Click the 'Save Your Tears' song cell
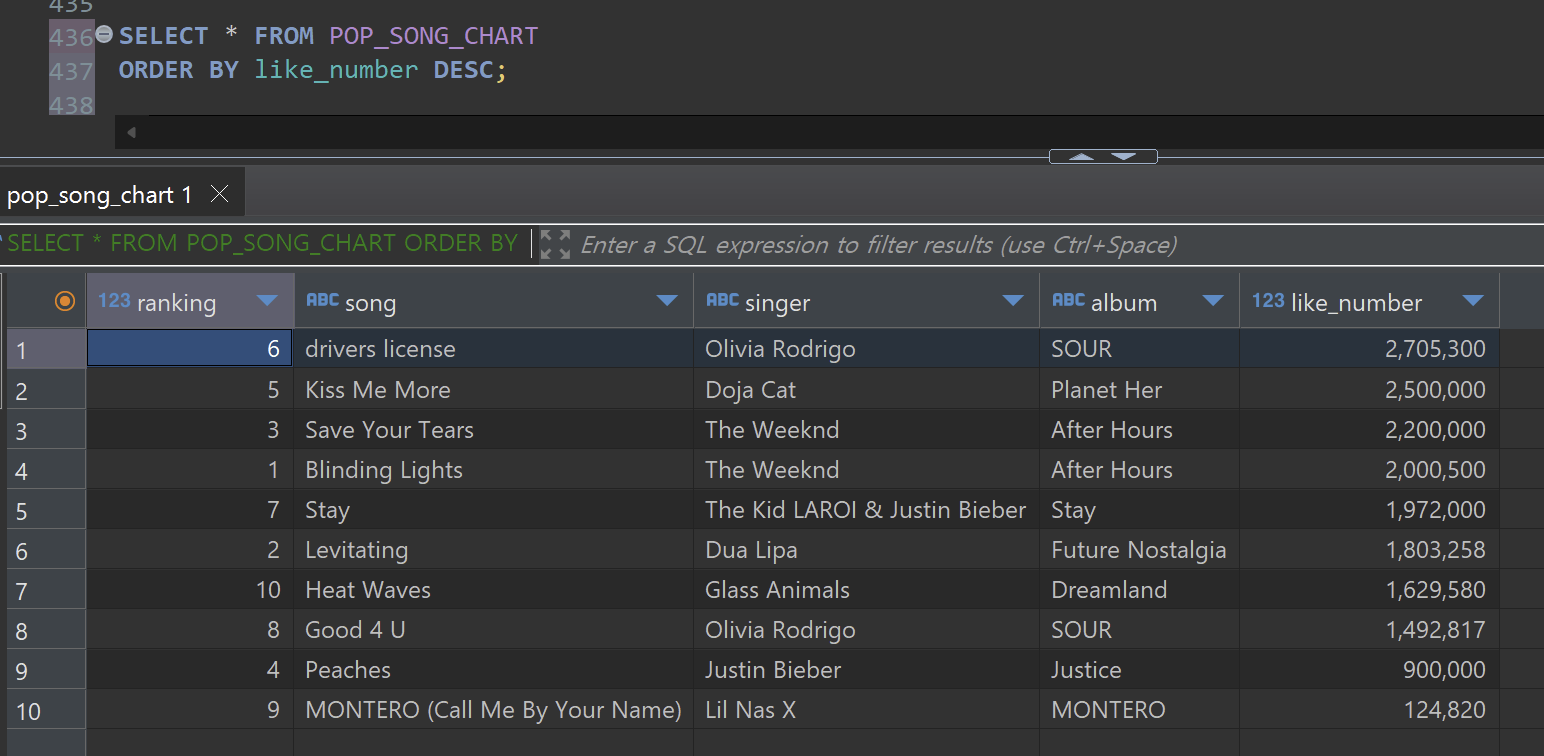 click(x=494, y=429)
